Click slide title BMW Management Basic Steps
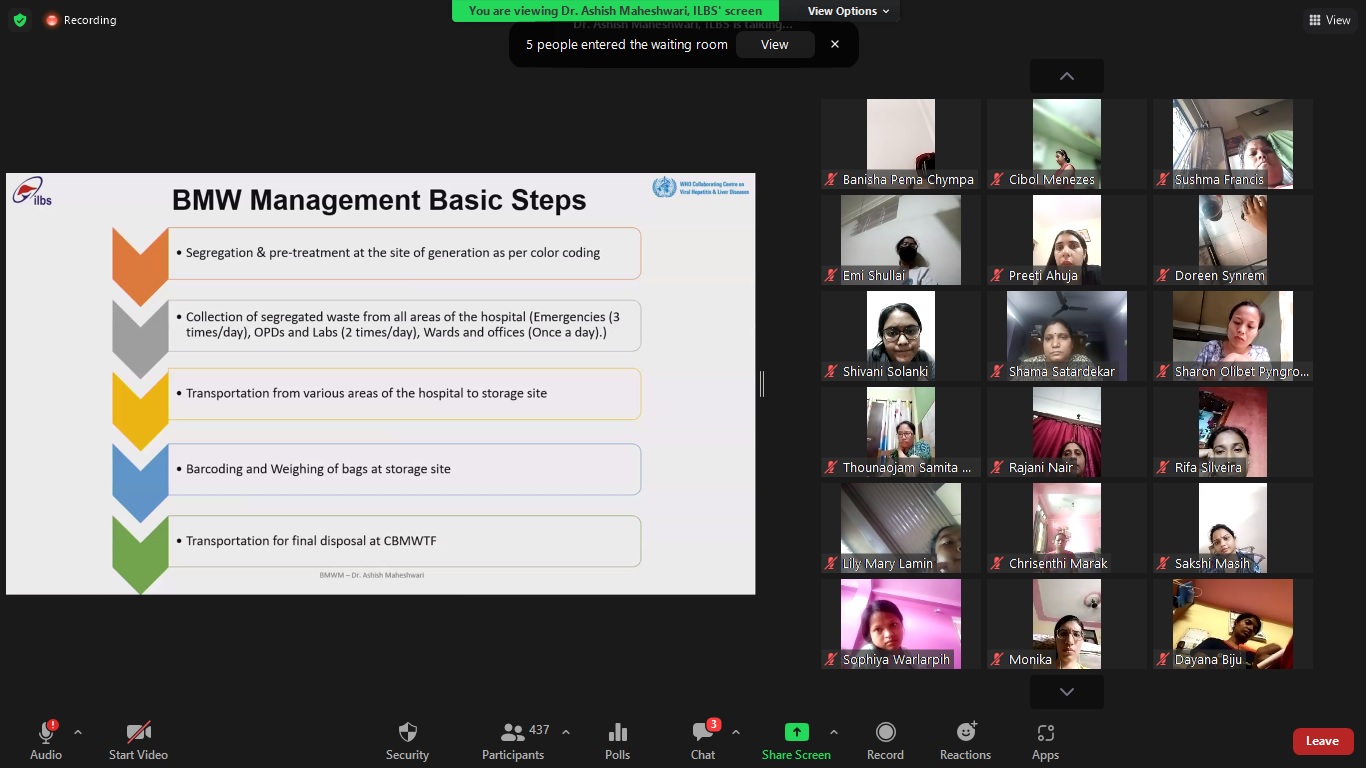The image size is (1368, 768). (379, 200)
